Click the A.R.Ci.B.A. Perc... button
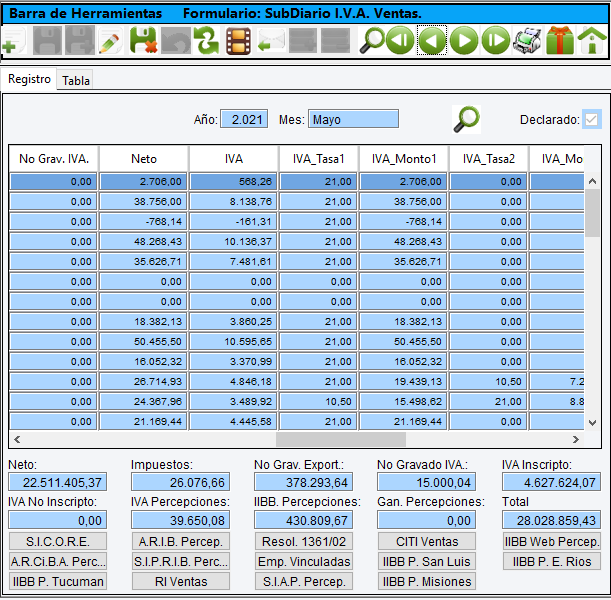611x600 pixels. click(58, 561)
